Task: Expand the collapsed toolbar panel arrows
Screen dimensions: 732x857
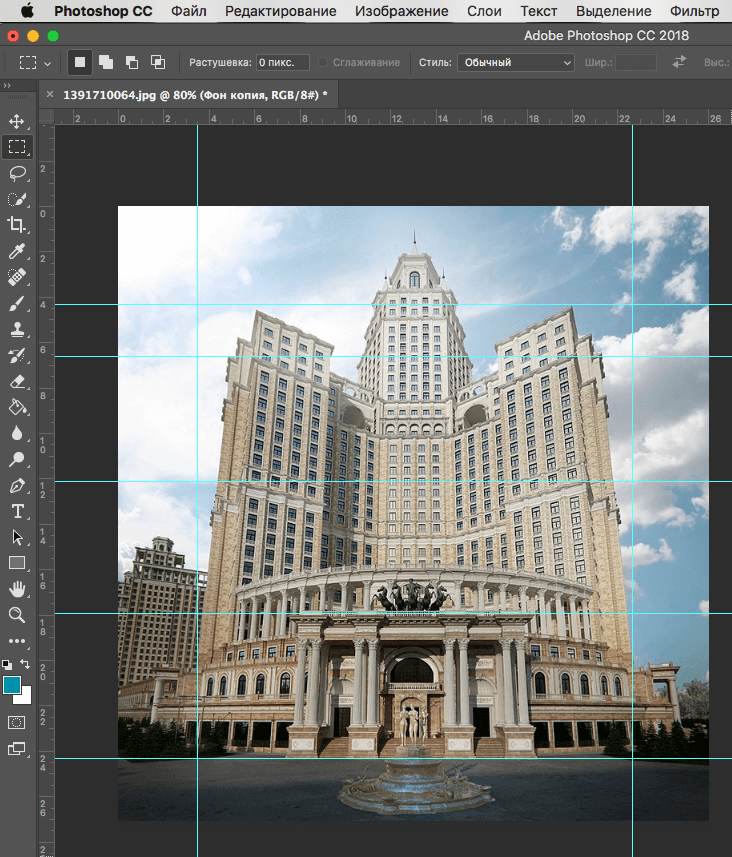Action: tap(8, 86)
